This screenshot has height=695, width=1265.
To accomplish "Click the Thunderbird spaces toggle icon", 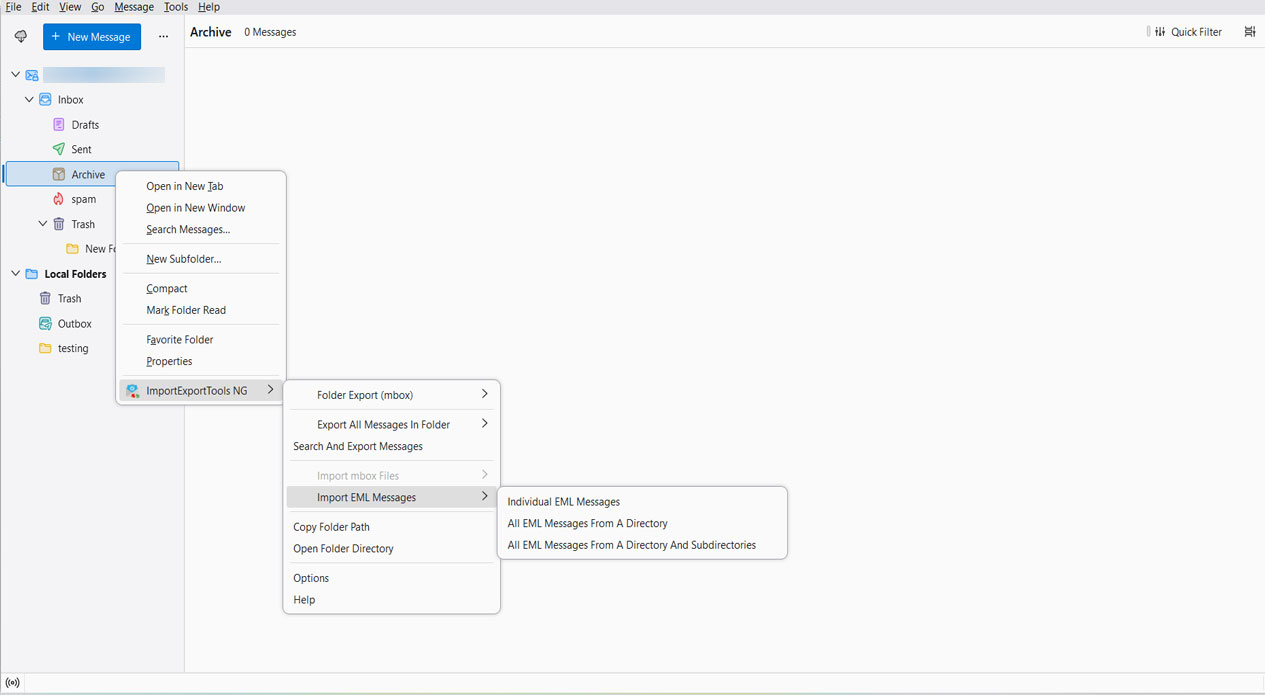I will coord(20,35).
